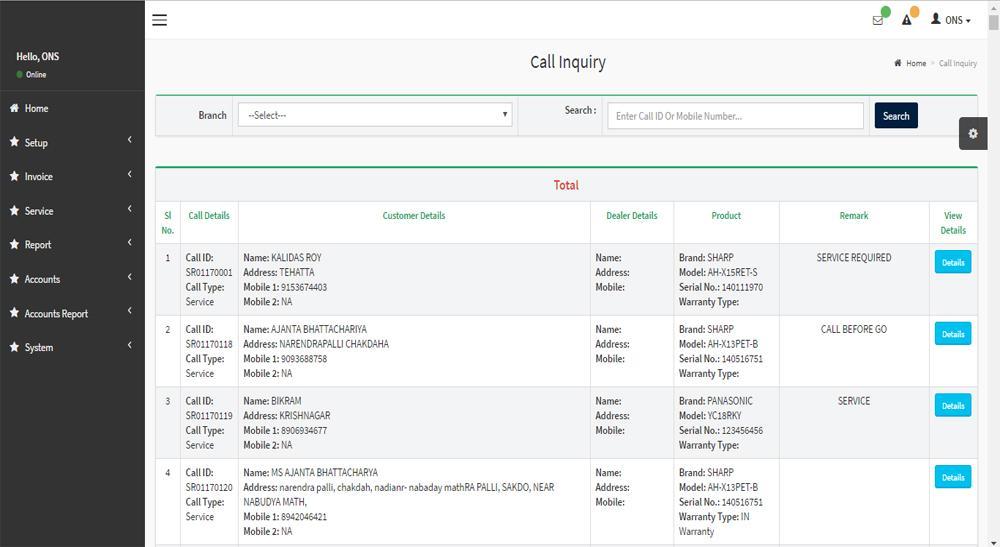This screenshot has height=547, width=1000.
Task: Click the Home breadcrumb link
Action: tap(916, 63)
